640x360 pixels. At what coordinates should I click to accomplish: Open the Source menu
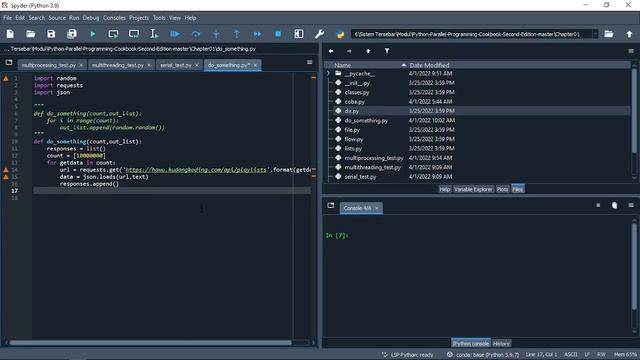[57, 18]
